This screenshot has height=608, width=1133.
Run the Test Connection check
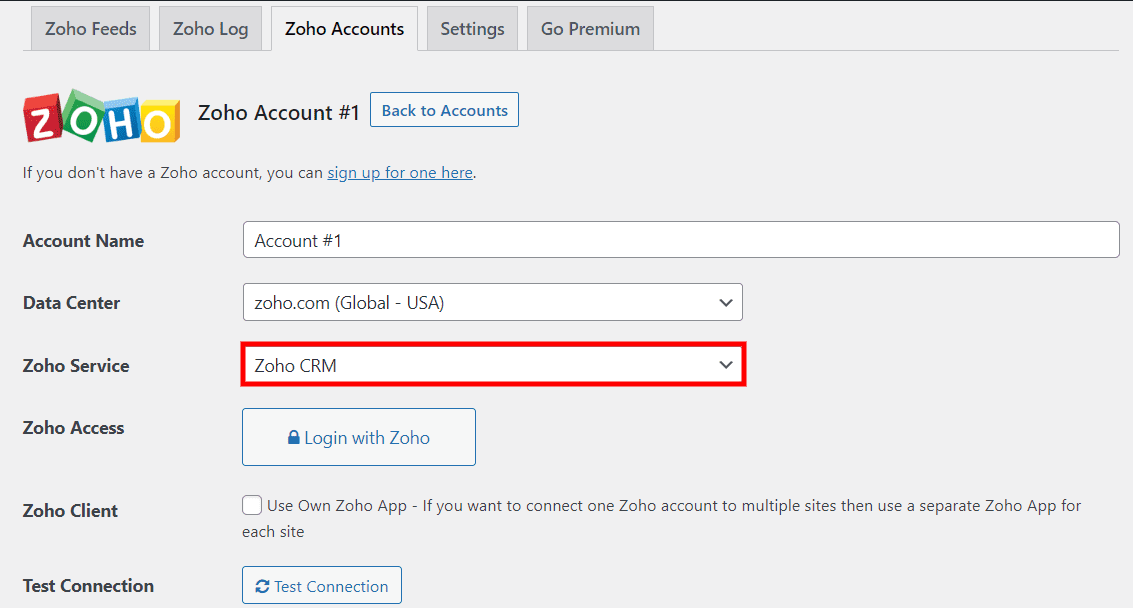pyautogui.click(x=321, y=585)
